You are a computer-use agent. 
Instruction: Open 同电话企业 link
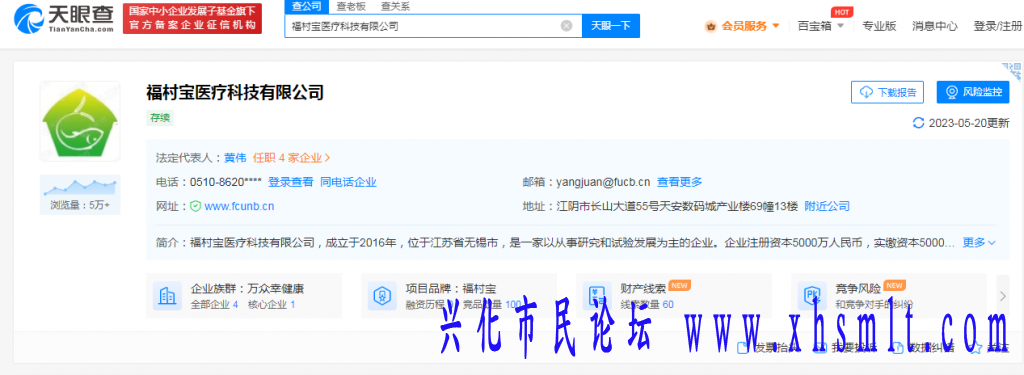tap(348, 182)
